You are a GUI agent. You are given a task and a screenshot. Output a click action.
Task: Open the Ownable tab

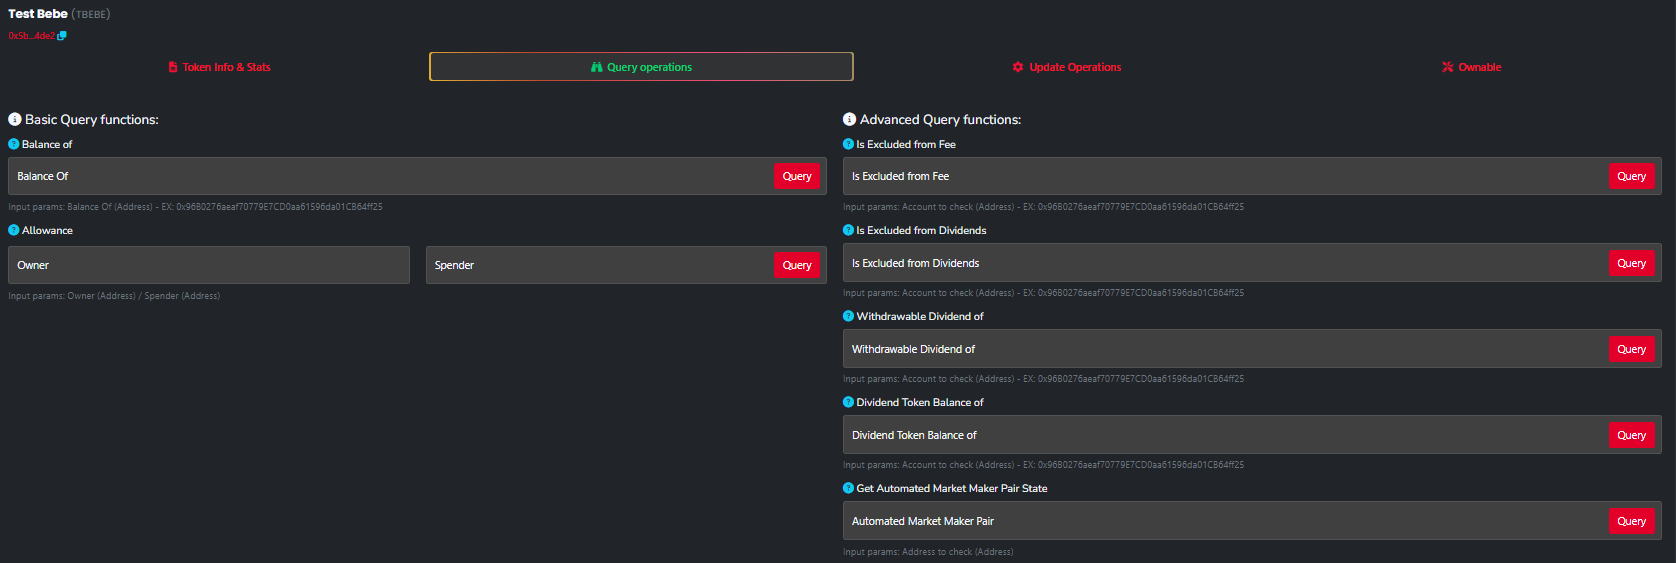pyautogui.click(x=1471, y=67)
